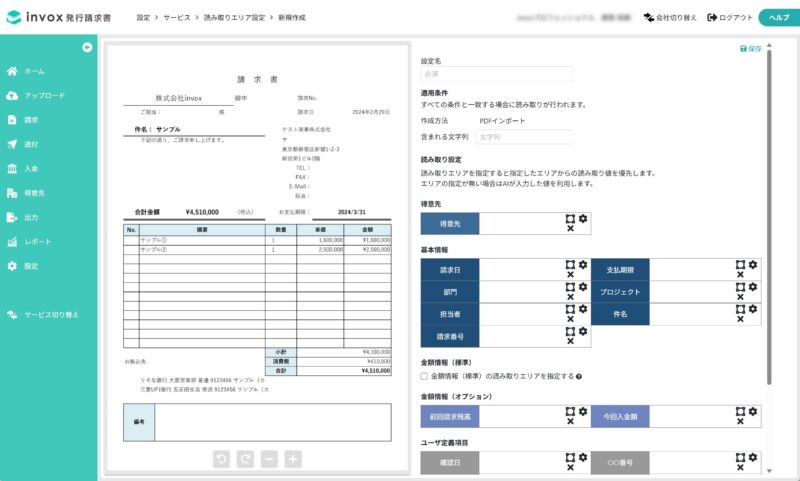Select area icon for 件名 field
800x481 pixels.
tap(740, 309)
